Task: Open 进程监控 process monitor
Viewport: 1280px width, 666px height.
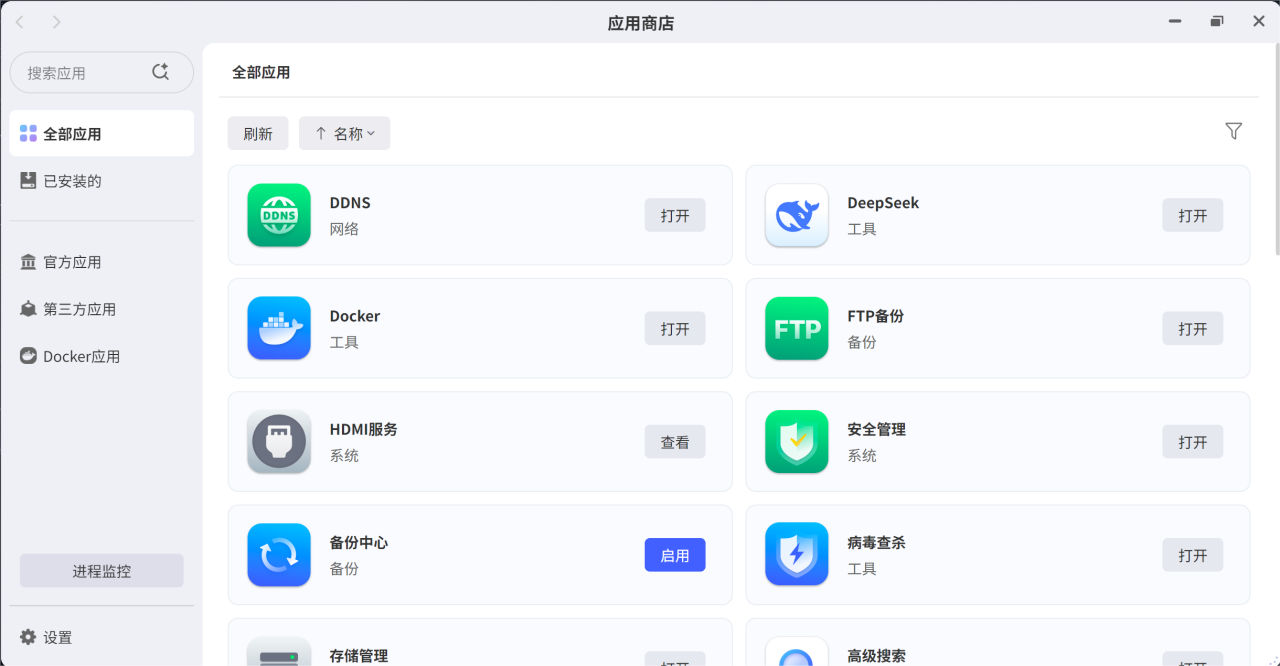Action: (x=102, y=571)
